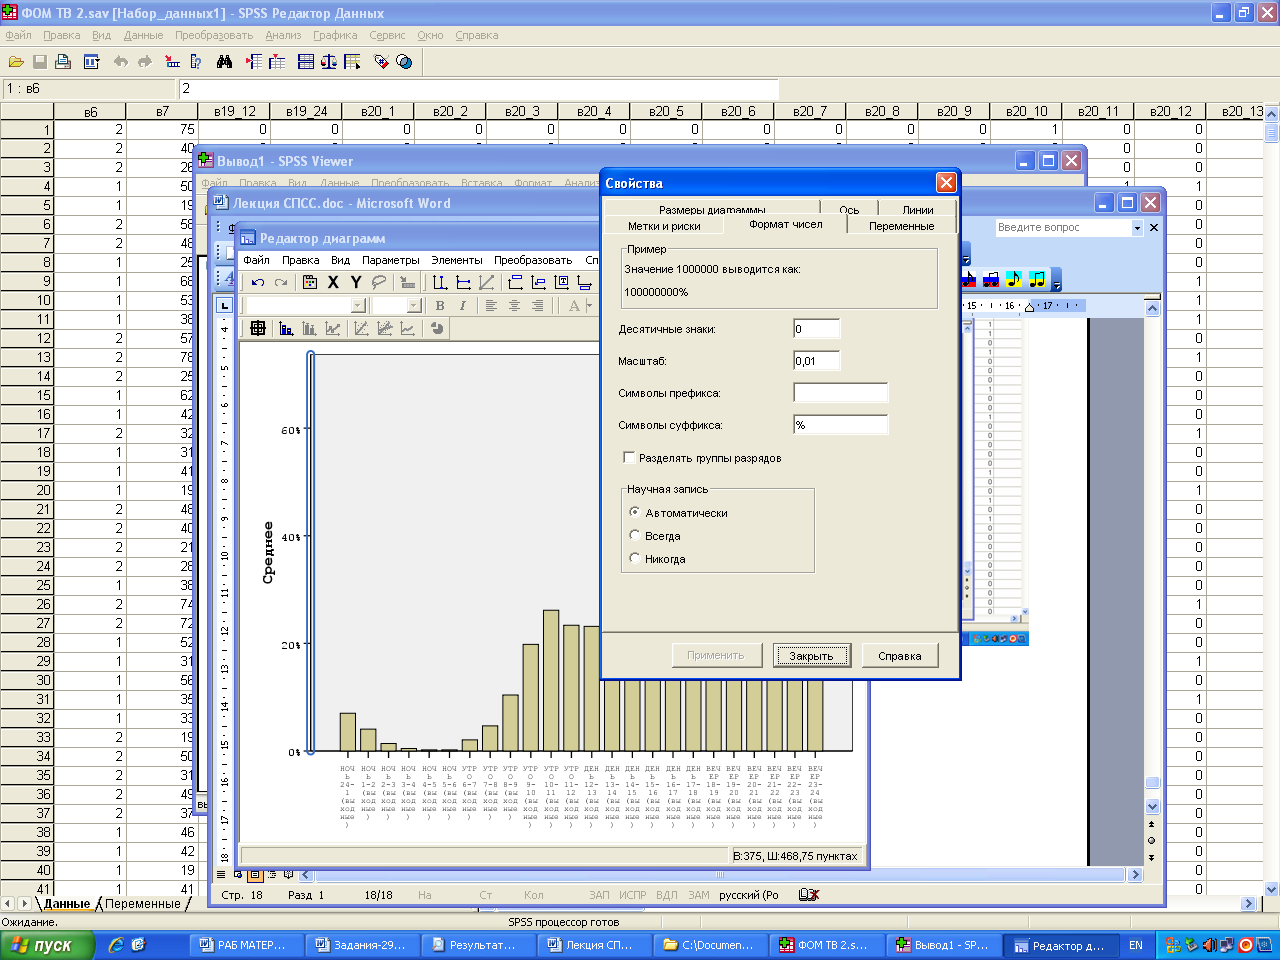Click Insert Variable icon in Data Editor toolbar

(277, 62)
